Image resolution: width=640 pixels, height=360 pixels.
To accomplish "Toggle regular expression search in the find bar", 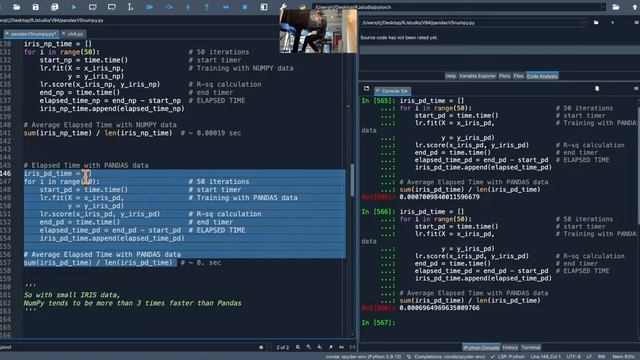I will coord(331,347).
